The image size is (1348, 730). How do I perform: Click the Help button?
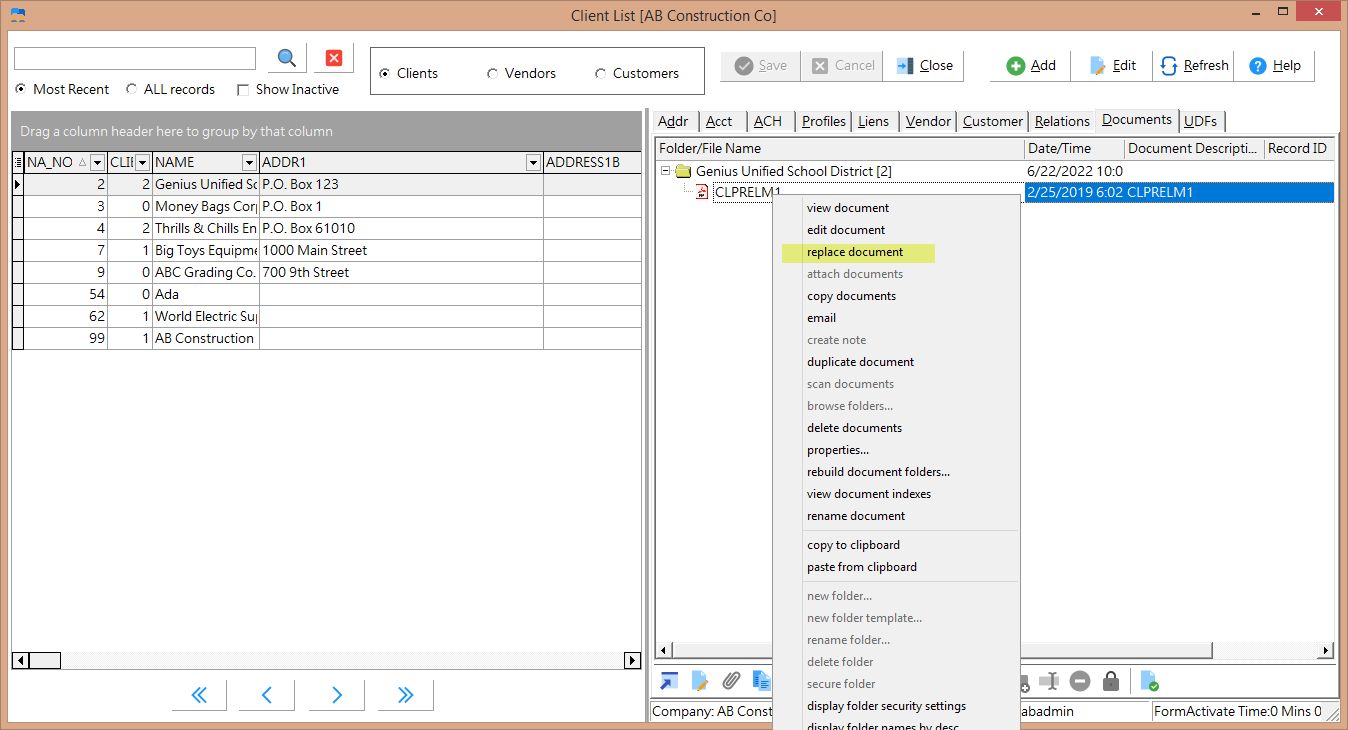pyautogui.click(x=1275, y=66)
